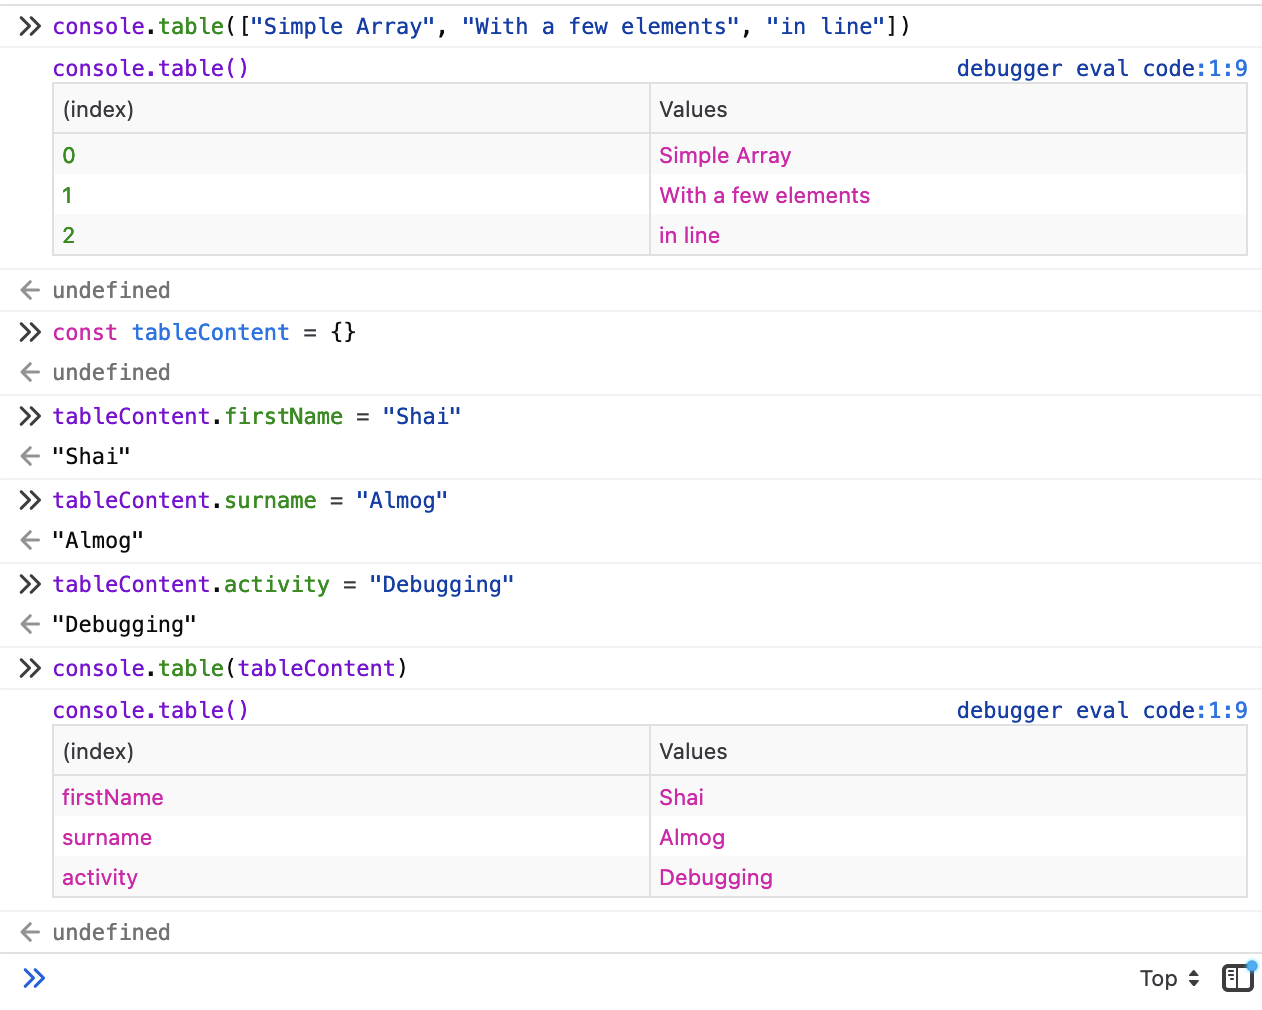Click the prompt chevron before console.table(tableContent)

point(29,668)
